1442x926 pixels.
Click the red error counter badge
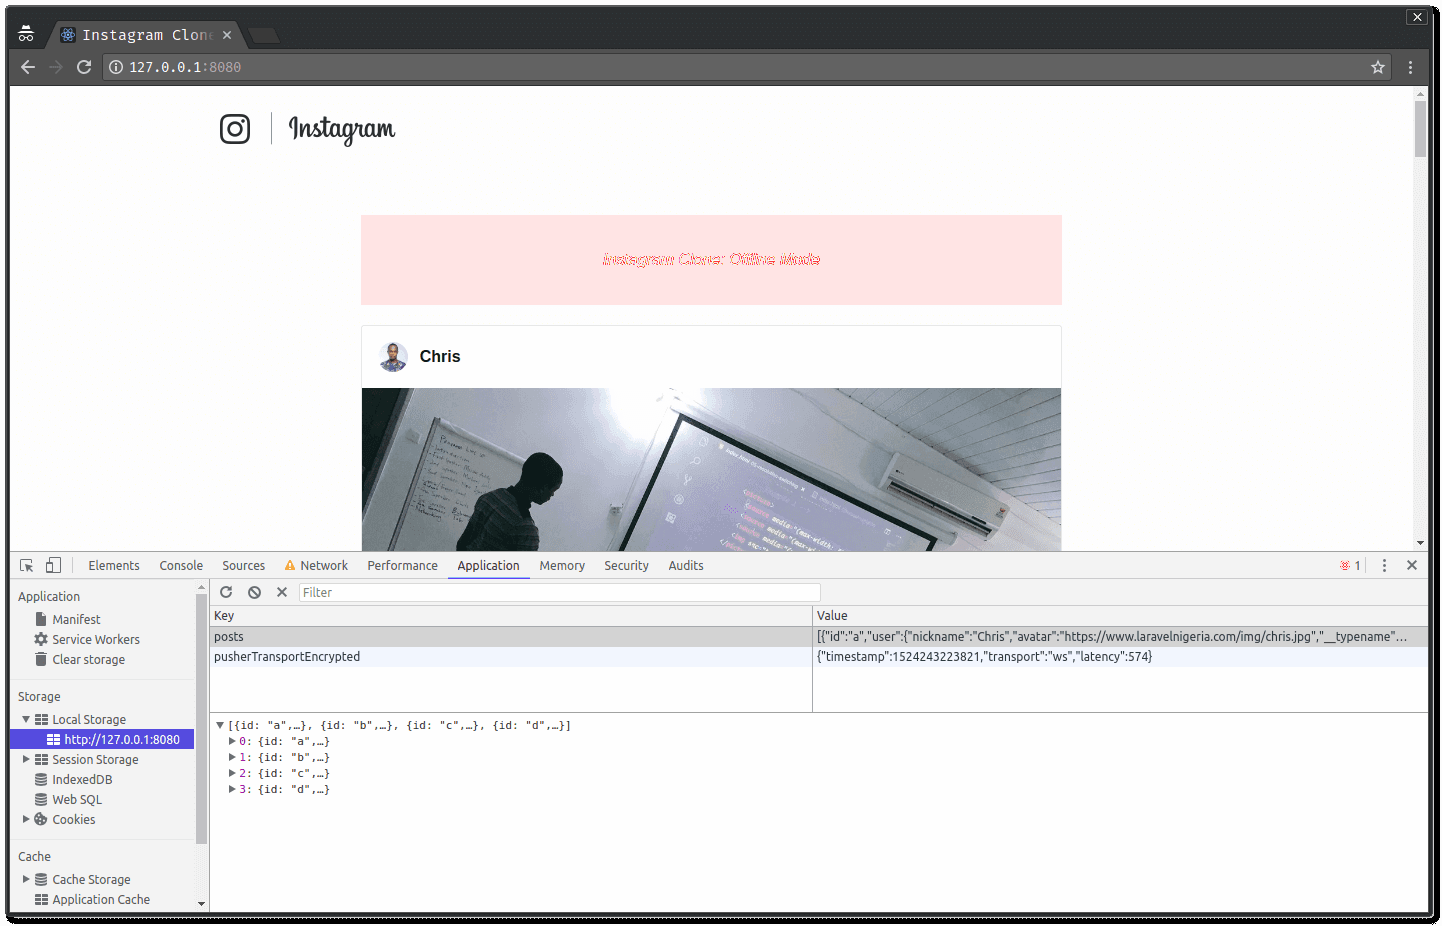[1347, 565]
